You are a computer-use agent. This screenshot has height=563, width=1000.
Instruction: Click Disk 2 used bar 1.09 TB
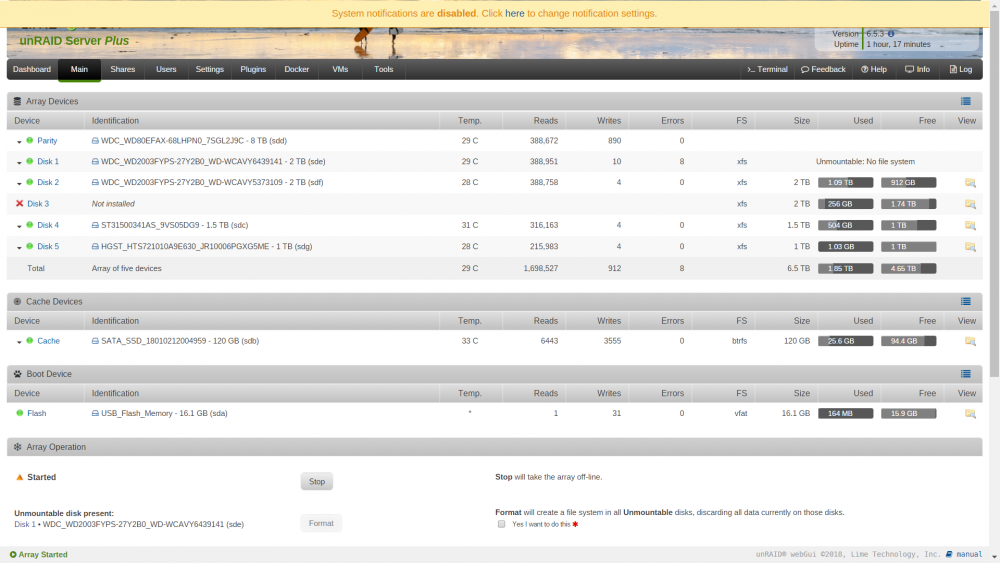846,183
